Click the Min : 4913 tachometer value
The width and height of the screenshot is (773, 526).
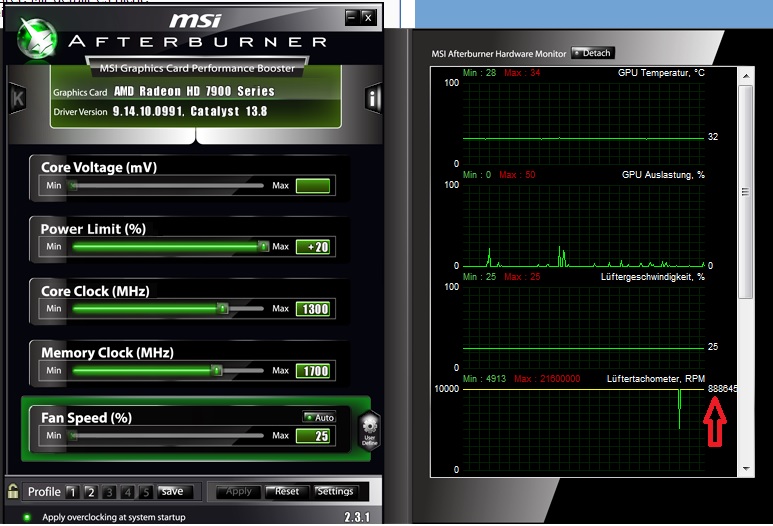pyautogui.click(x=484, y=379)
